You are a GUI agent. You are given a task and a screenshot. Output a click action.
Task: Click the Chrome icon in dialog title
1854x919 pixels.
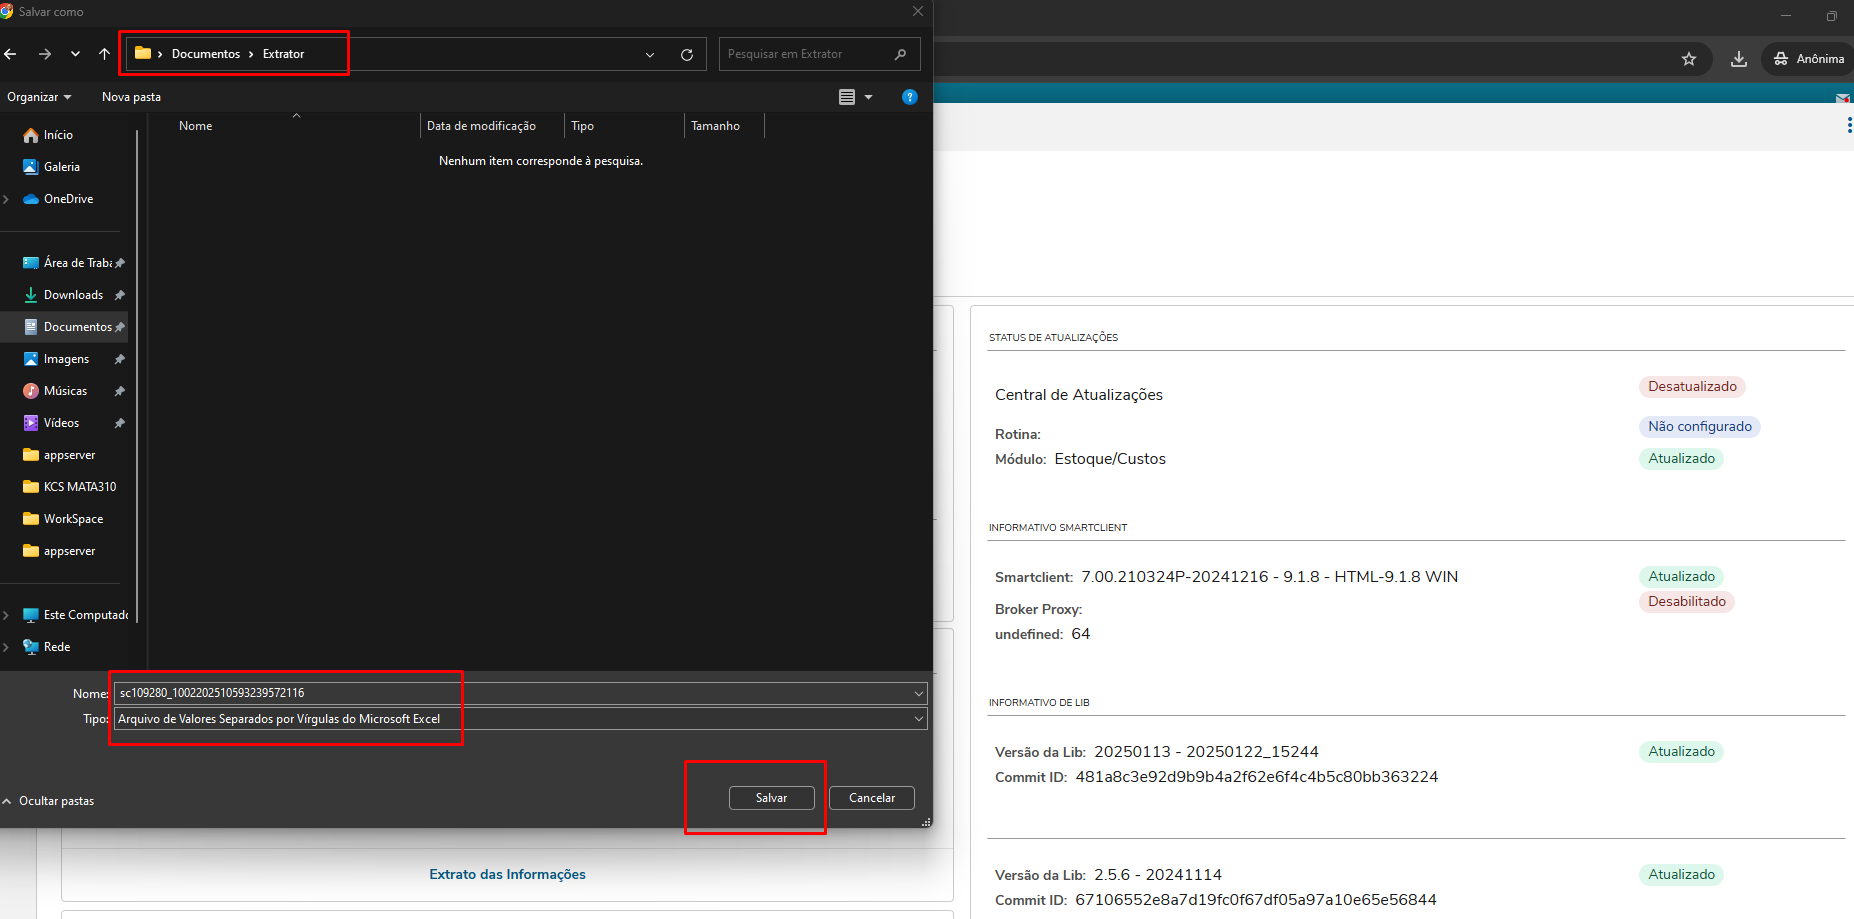7,12
